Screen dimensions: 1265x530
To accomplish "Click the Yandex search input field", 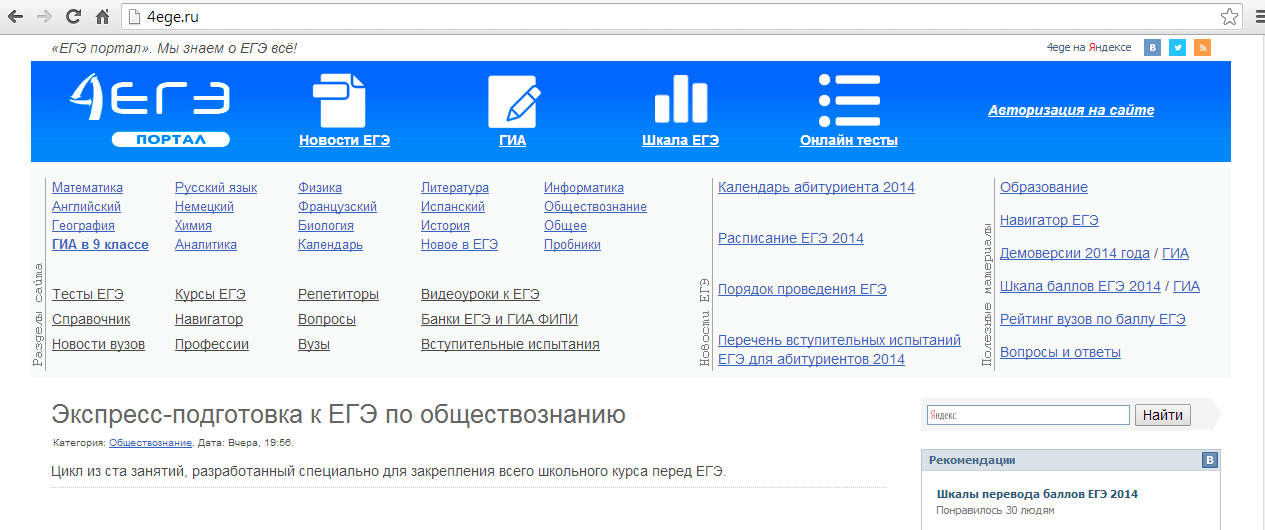I will pos(1028,415).
